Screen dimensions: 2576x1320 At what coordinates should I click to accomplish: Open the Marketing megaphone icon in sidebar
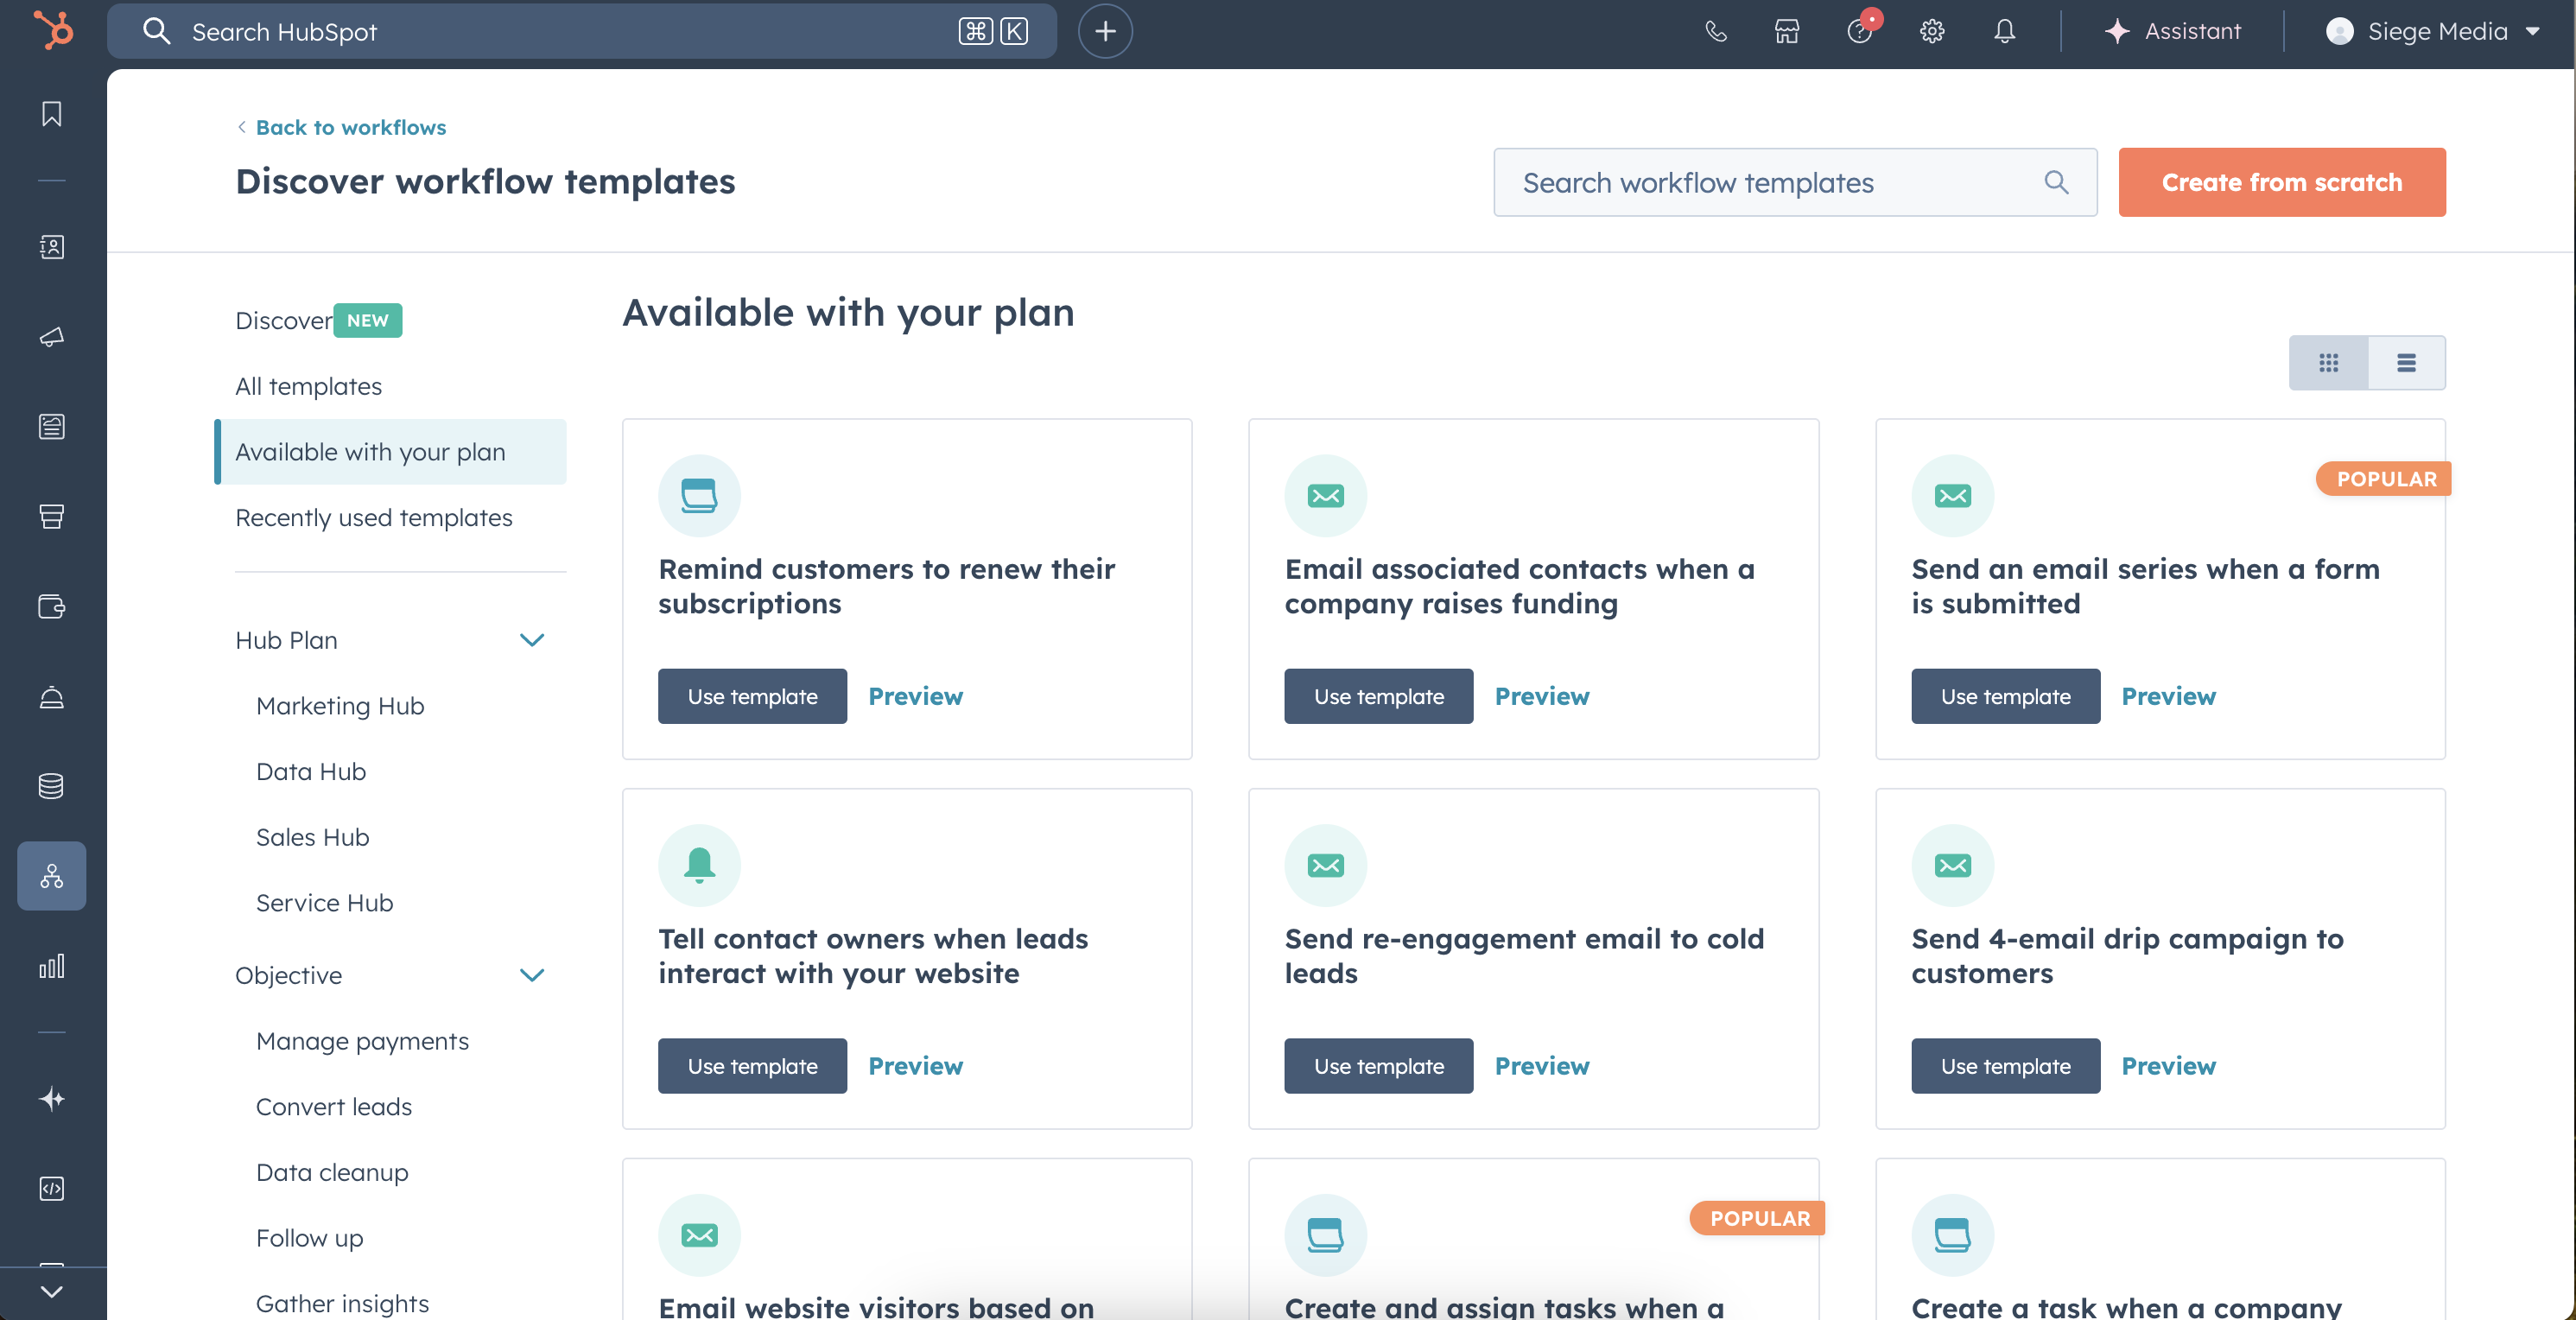pyautogui.click(x=51, y=337)
